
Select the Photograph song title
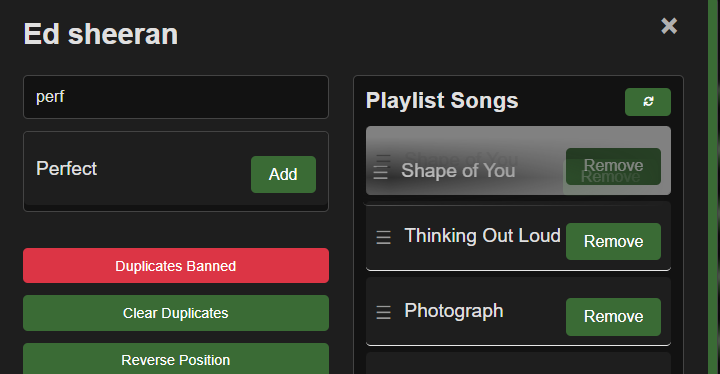pos(454,311)
